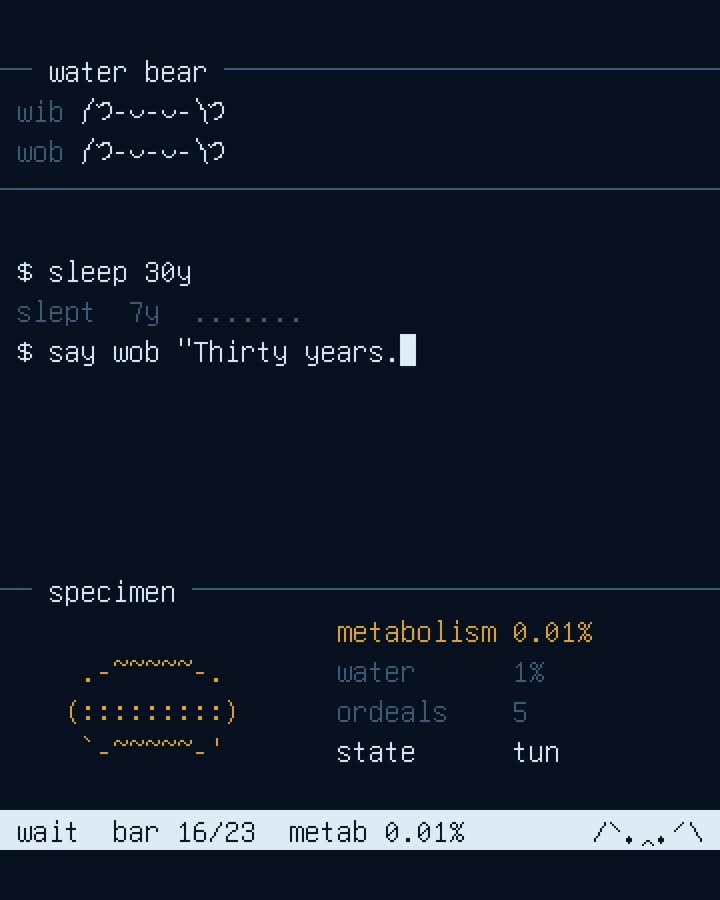The image size is (720, 900).
Task: Open the 'specimen' panel header
Action: (x=112, y=592)
